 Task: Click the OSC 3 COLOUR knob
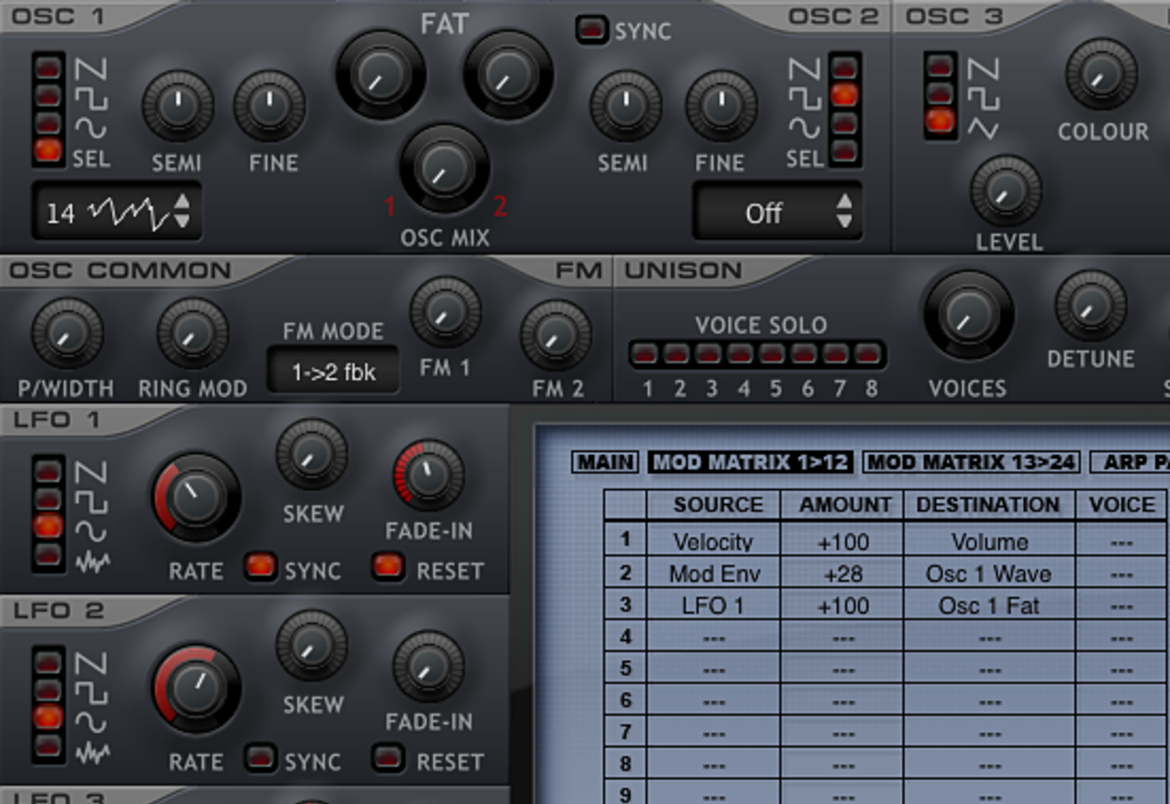1101,74
